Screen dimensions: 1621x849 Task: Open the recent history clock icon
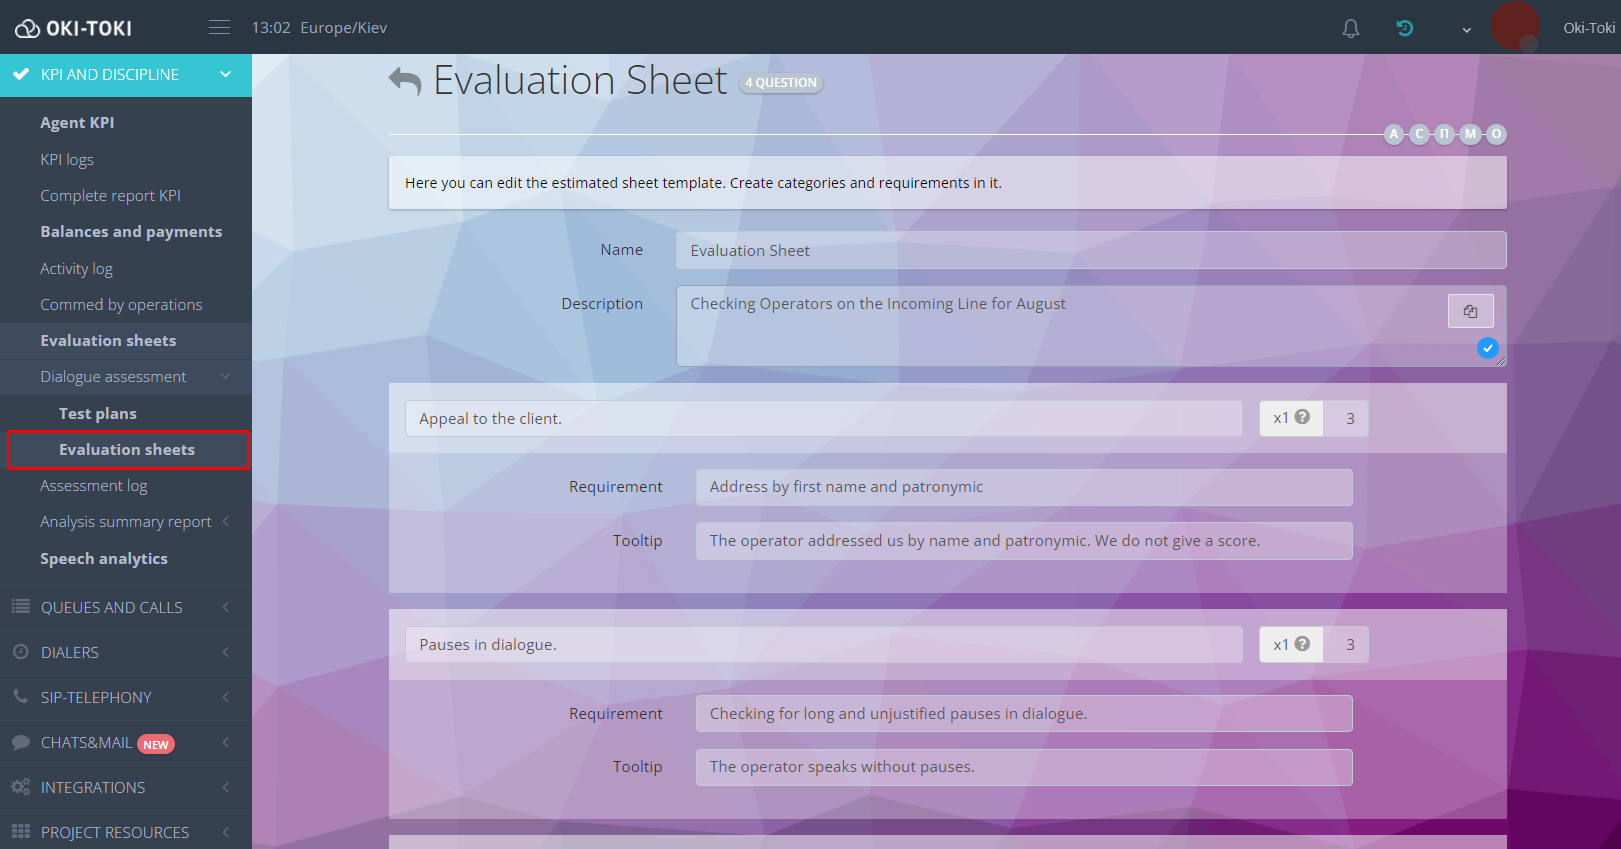coord(1405,28)
